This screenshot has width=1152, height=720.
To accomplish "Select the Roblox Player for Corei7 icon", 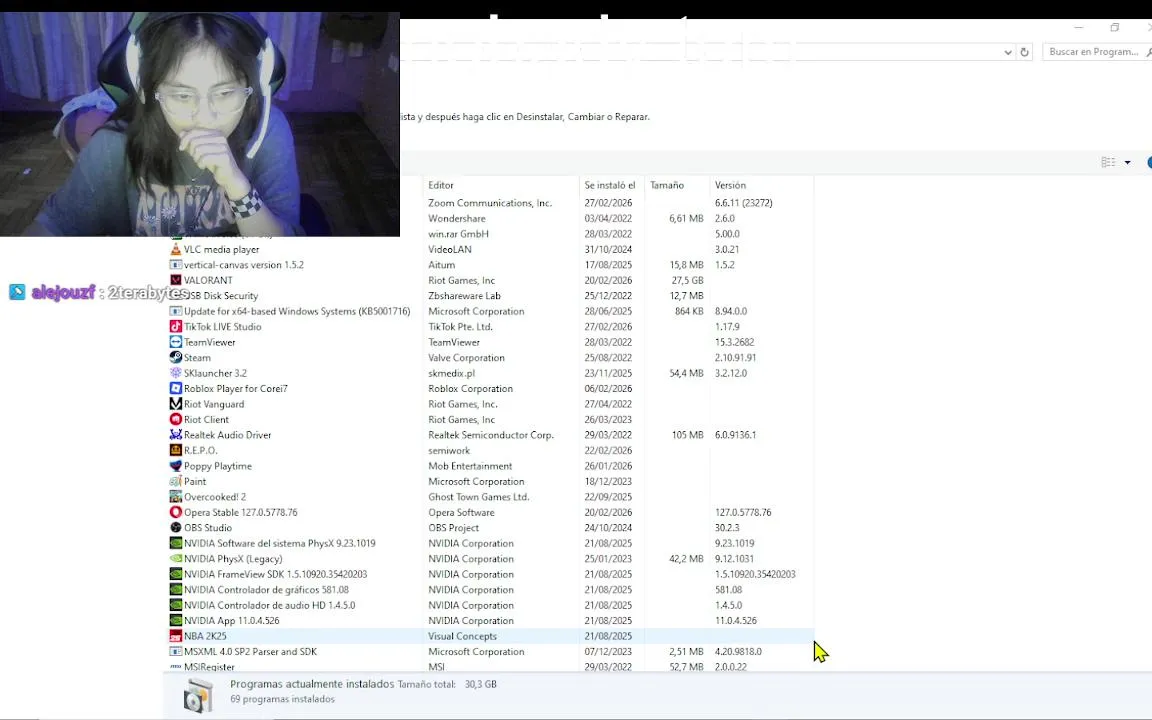I will [x=176, y=388].
